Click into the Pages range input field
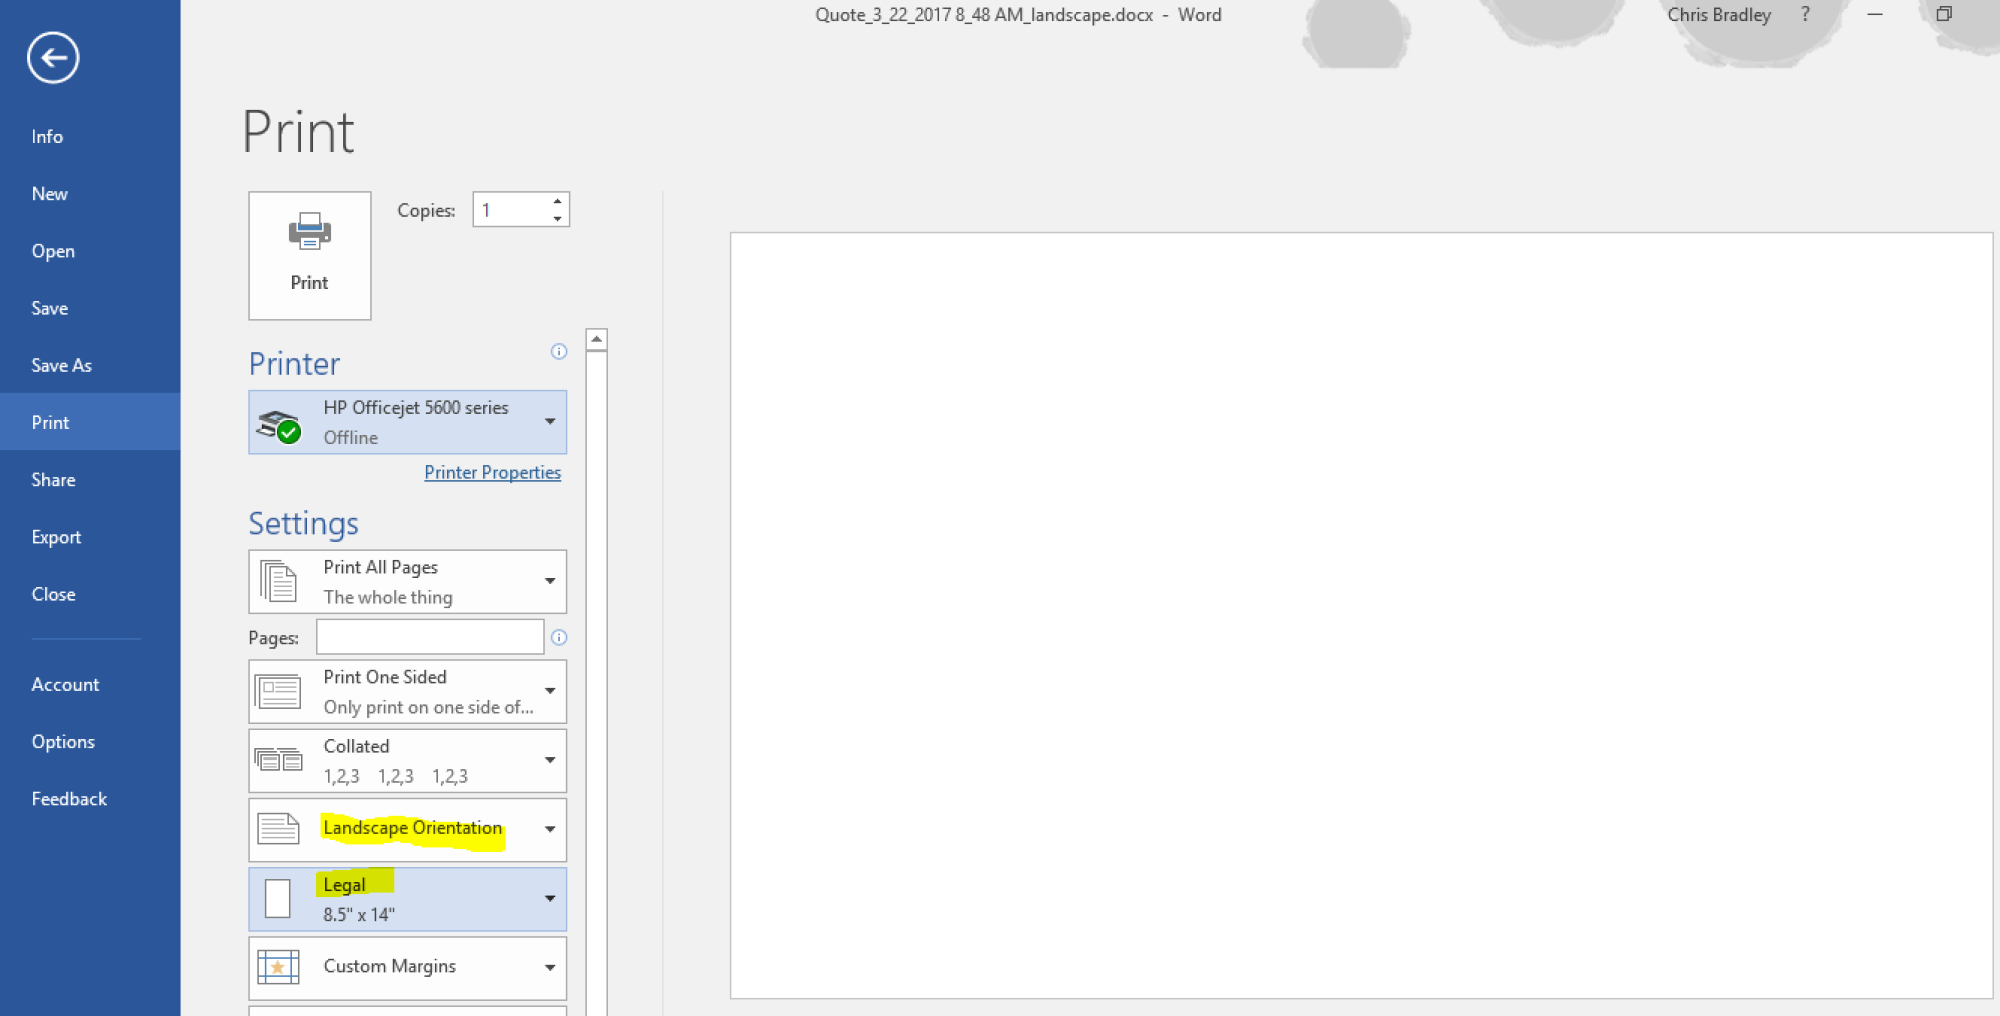The width and height of the screenshot is (2000, 1016). 430,637
